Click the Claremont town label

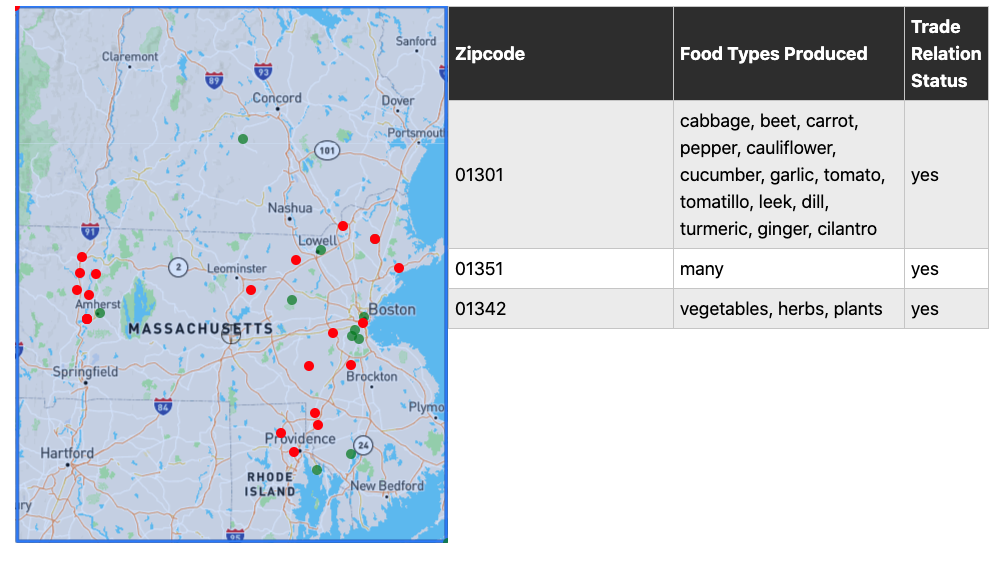pyautogui.click(x=130, y=56)
